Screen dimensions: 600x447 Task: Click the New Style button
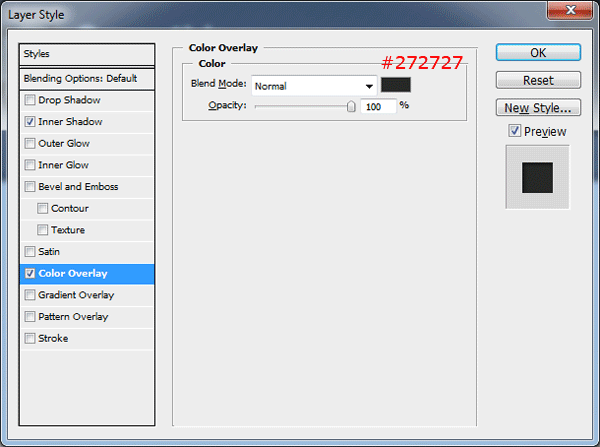[538, 108]
